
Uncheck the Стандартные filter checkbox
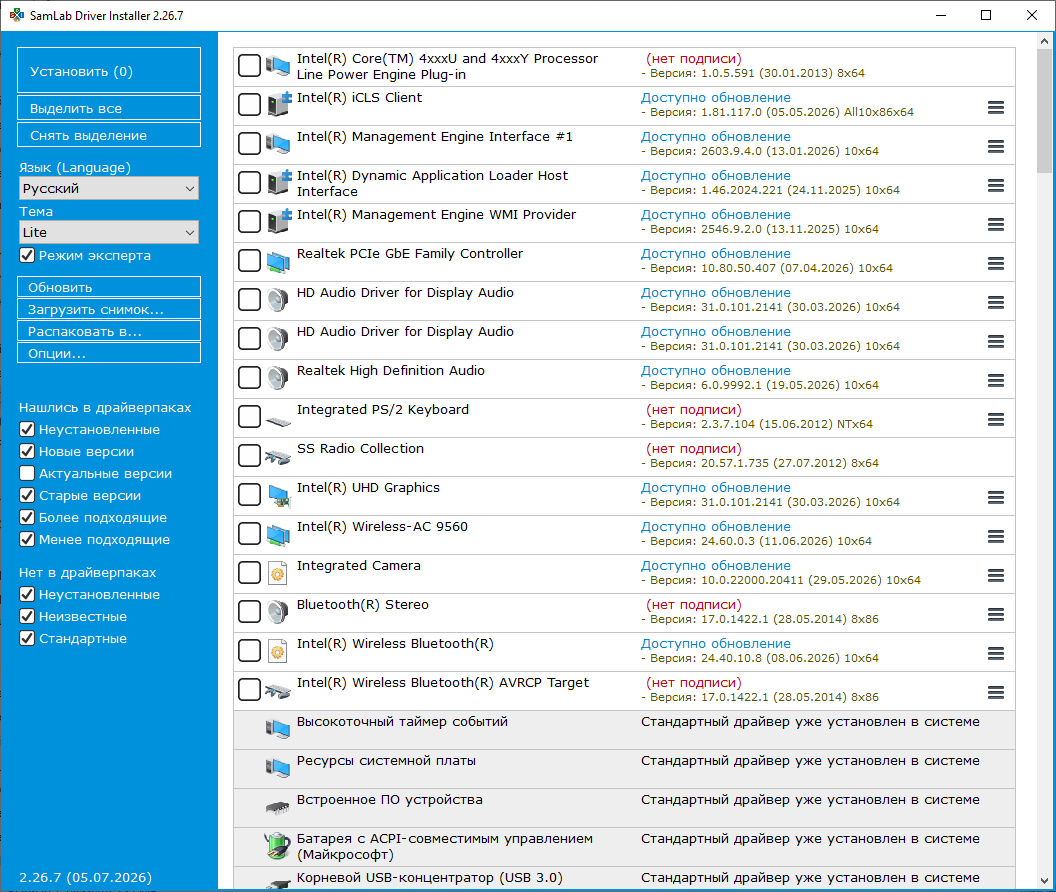pos(27,638)
